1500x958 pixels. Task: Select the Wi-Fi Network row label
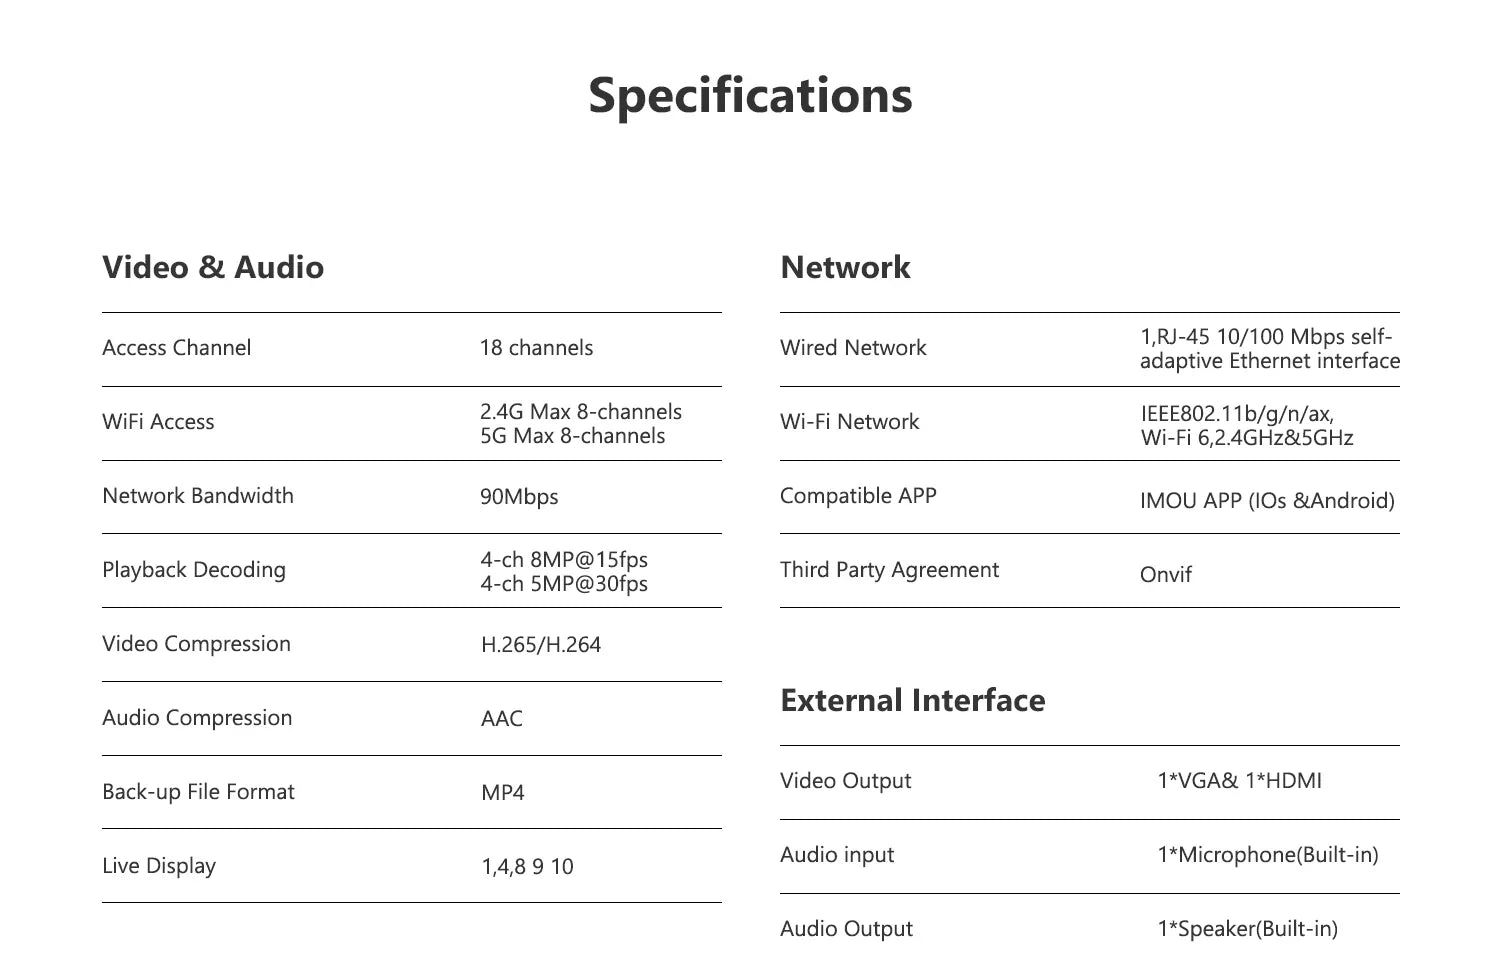(849, 422)
